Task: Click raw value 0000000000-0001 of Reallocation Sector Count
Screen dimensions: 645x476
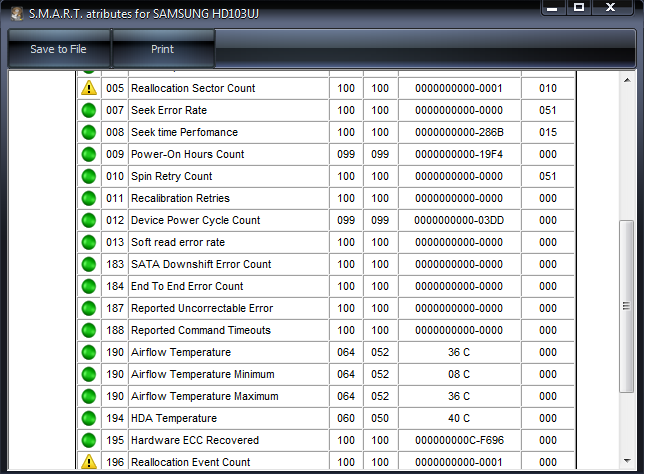Action: pyautogui.click(x=459, y=88)
